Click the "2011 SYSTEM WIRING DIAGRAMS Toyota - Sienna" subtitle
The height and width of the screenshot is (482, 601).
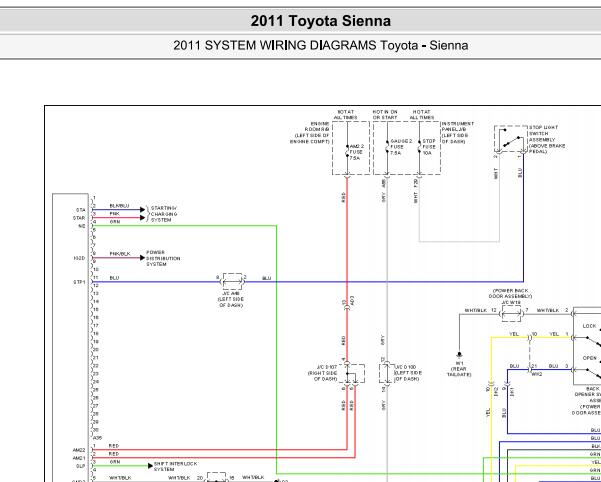click(320, 46)
